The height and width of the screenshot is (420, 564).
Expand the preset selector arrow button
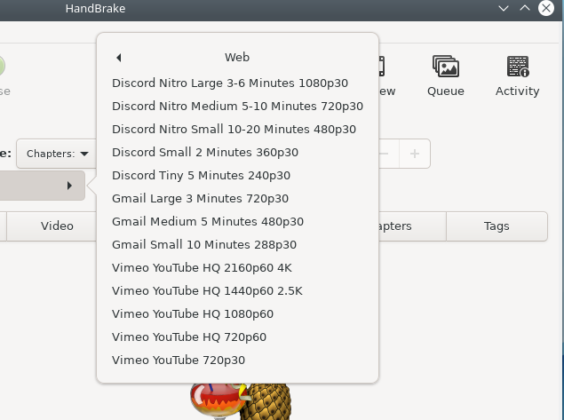click(42, 186)
